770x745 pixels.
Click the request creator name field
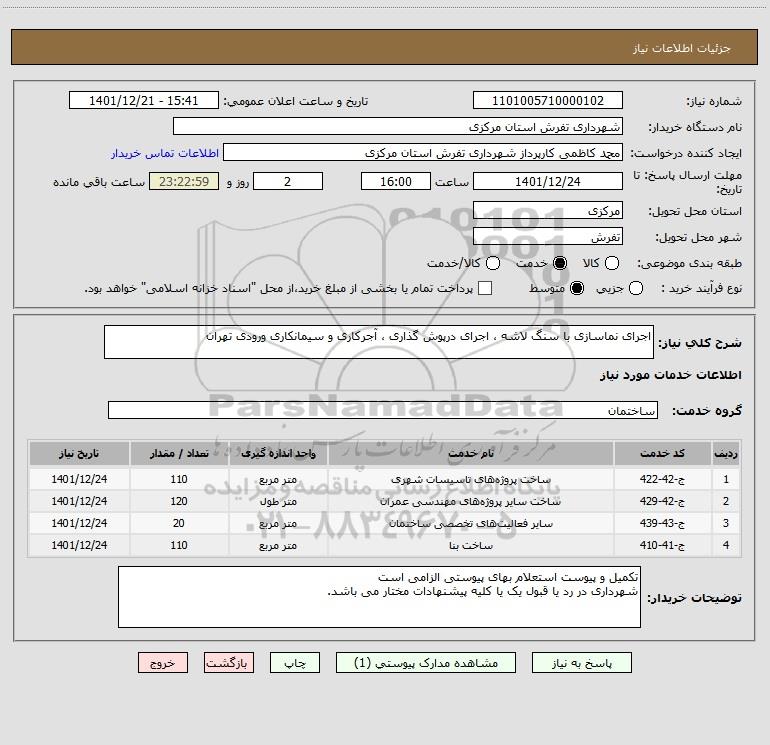coord(423,153)
